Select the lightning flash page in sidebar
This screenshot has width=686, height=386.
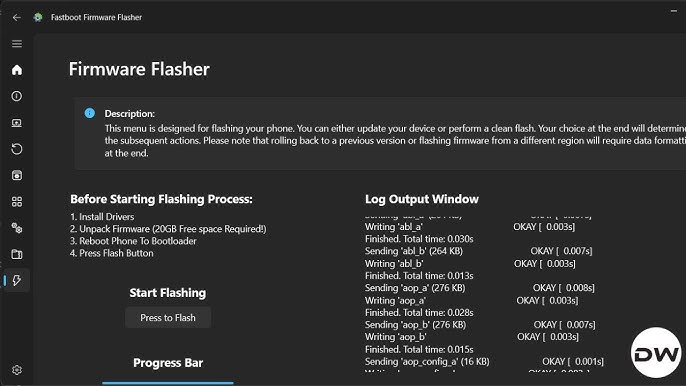tap(17, 281)
